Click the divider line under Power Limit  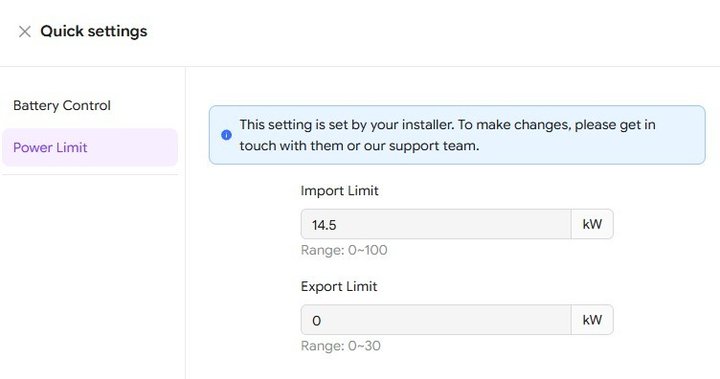pos(90,175)
